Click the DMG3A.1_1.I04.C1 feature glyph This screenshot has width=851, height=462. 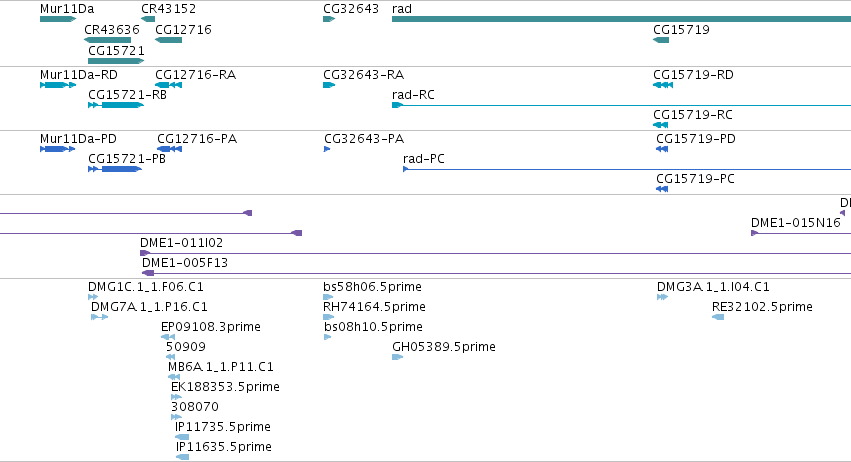pos(662,297)
